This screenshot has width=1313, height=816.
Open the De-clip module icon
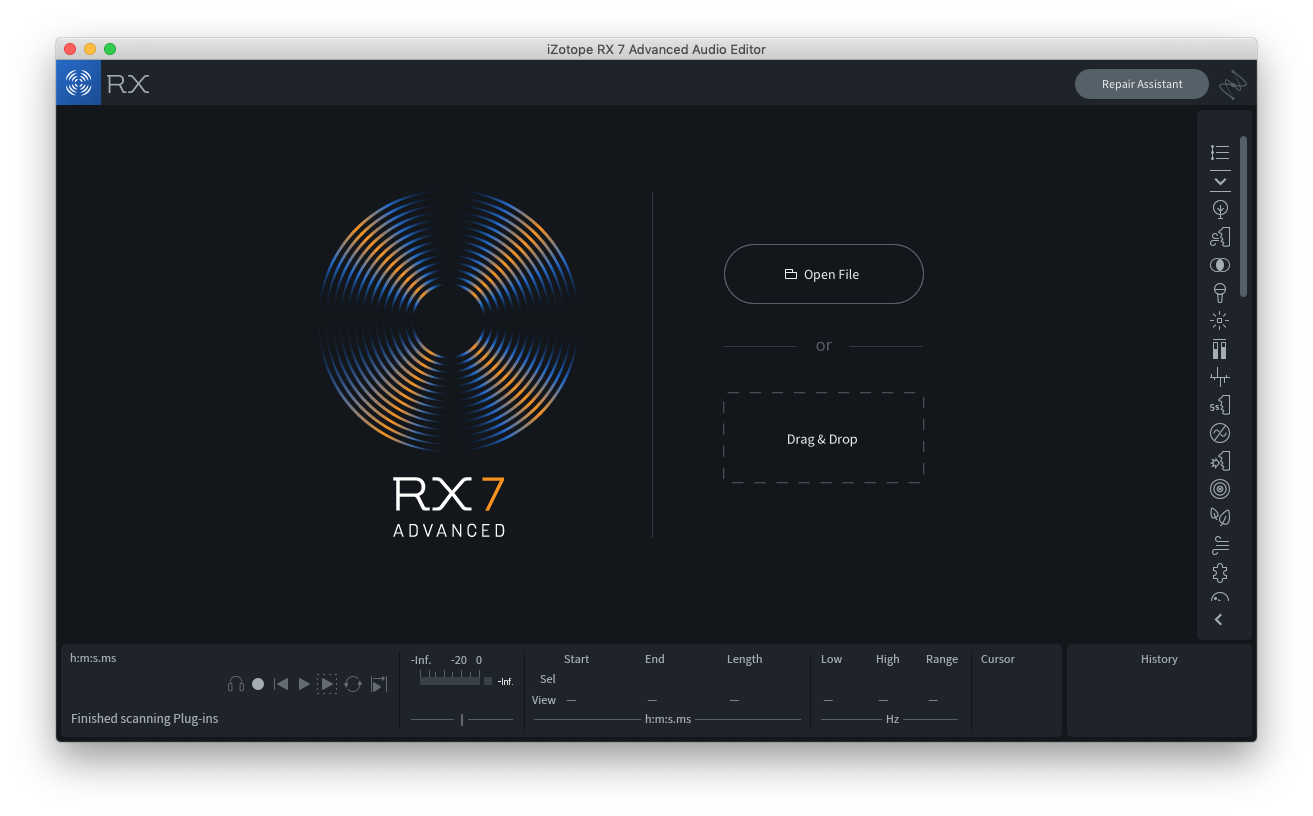(1219, 349)
